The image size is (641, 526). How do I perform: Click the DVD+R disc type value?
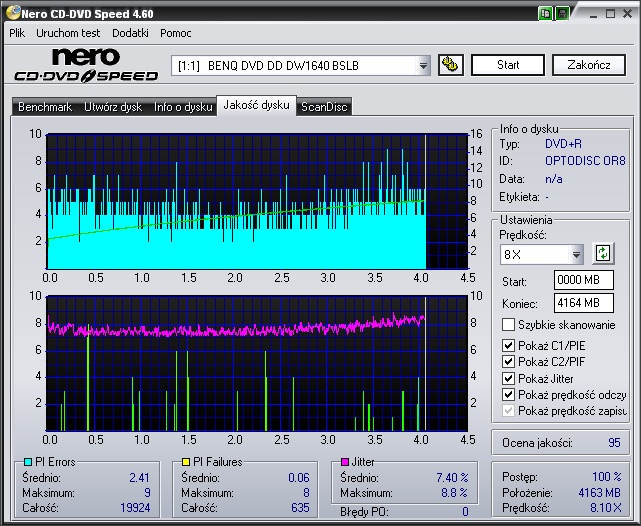coord(563,144)
